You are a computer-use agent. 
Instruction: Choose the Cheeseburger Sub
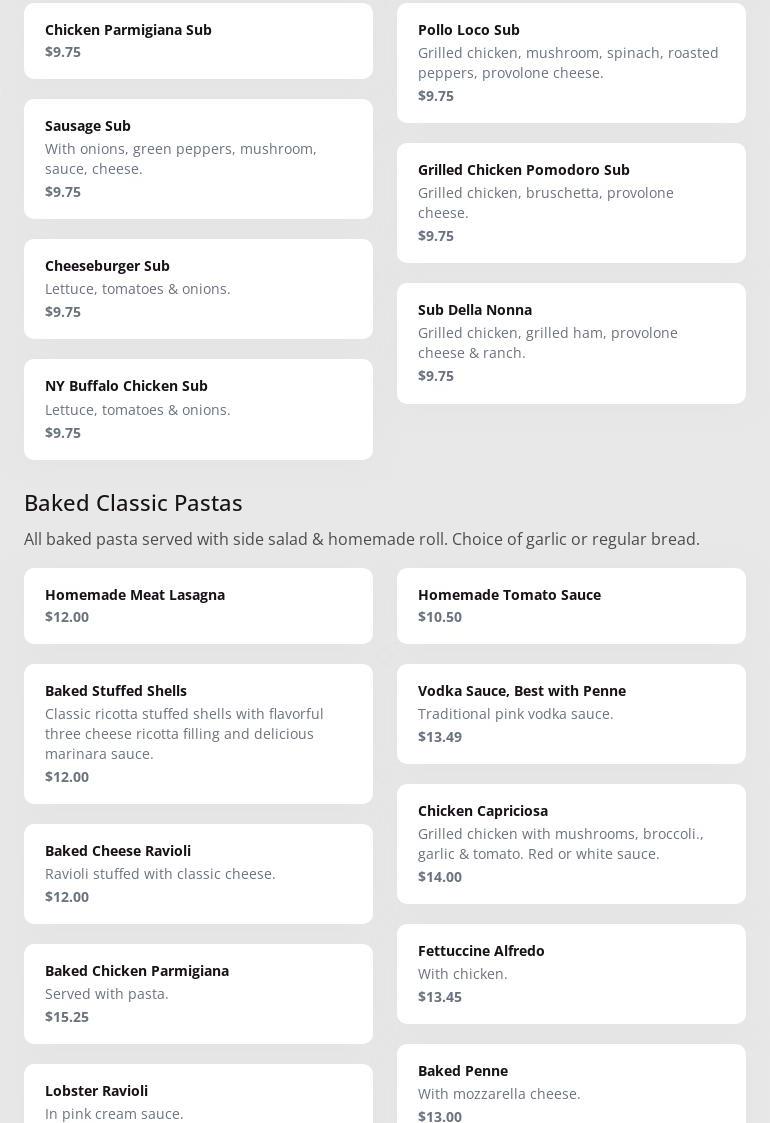198,288
